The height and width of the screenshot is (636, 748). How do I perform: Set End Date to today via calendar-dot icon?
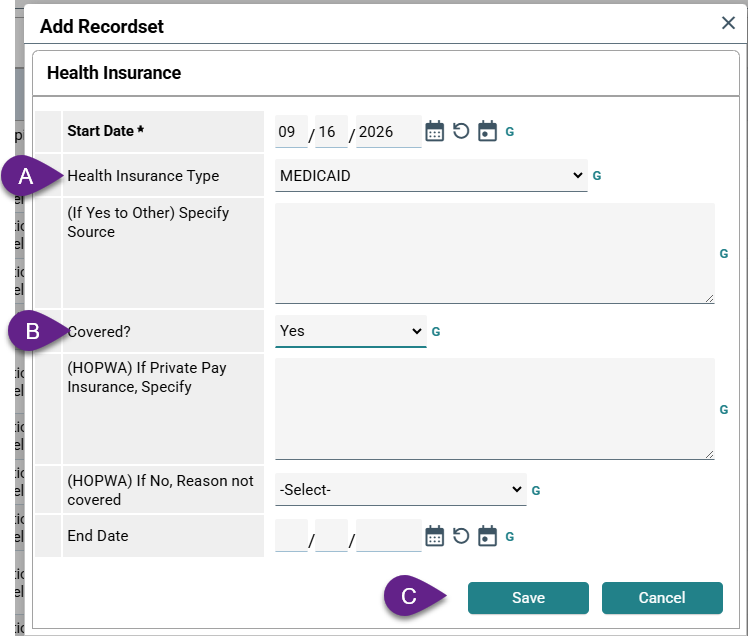coord(487,536)
